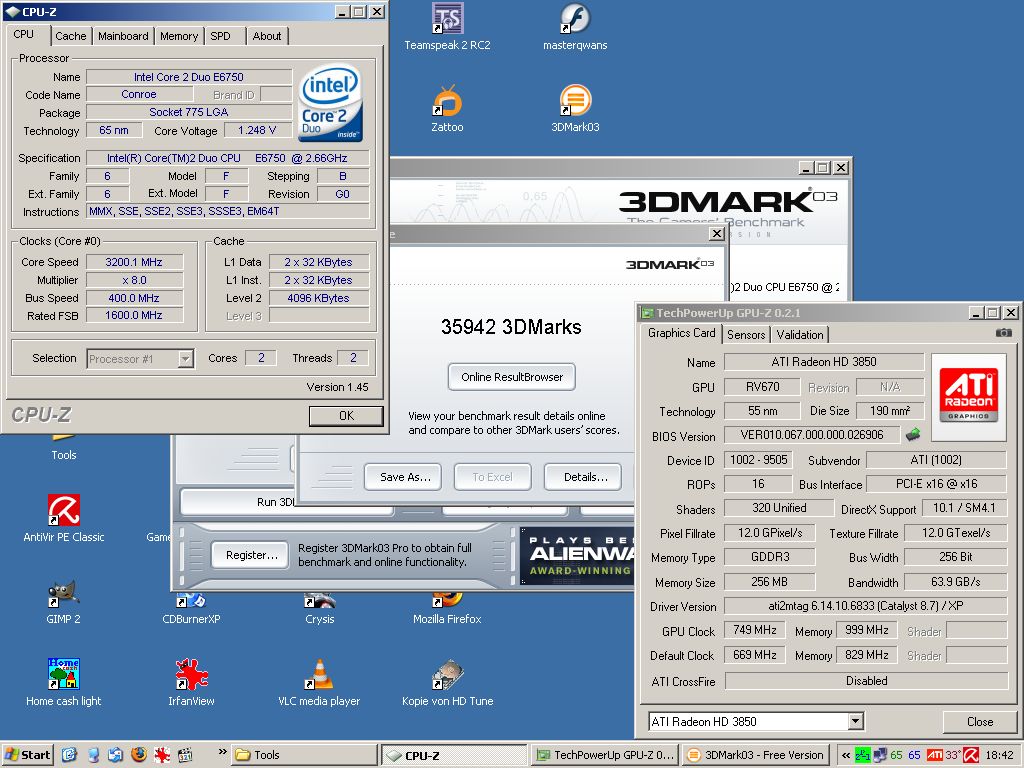Screen dimensions: 1024x768
Task: Switch to the Tools folder taskbar button
Action: pyautogui.click(x=304, y=755)
